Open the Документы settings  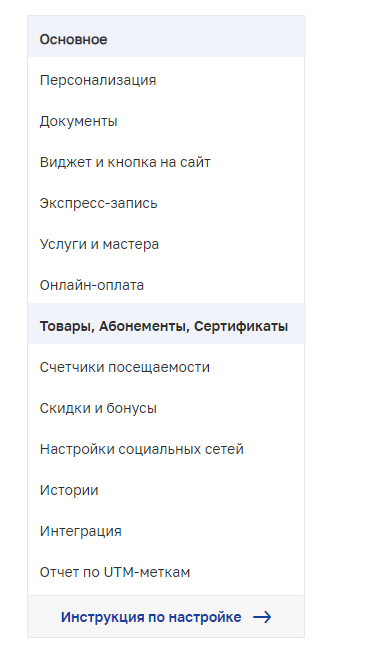click(x=166, y=121)
